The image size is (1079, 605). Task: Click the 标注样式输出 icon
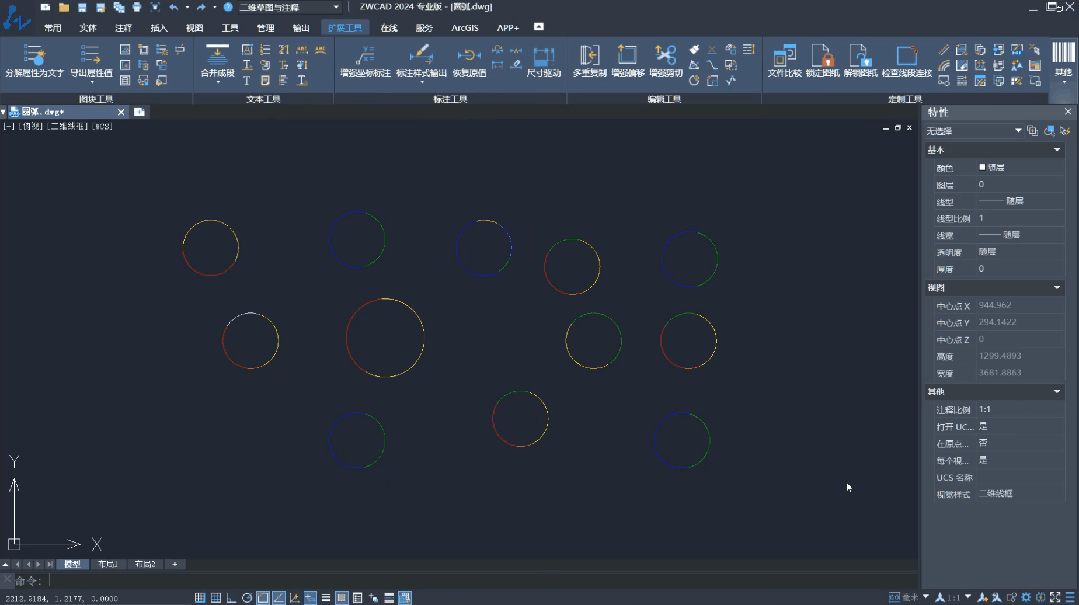click(x=421, y=55)
